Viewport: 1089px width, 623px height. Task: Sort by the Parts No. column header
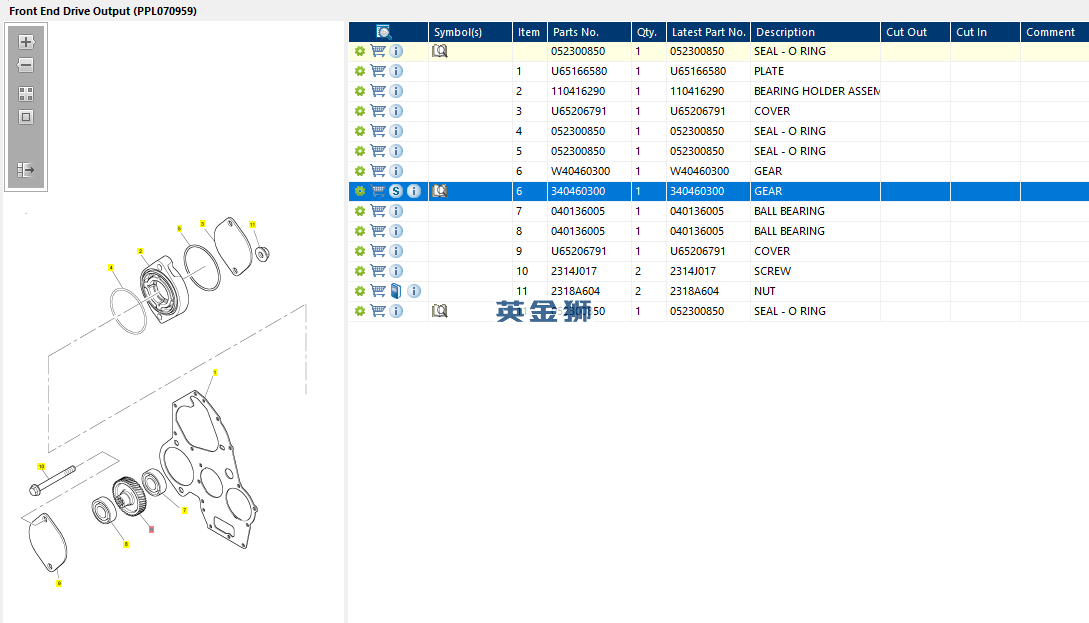pyautogui.click(x=589, y=32)
